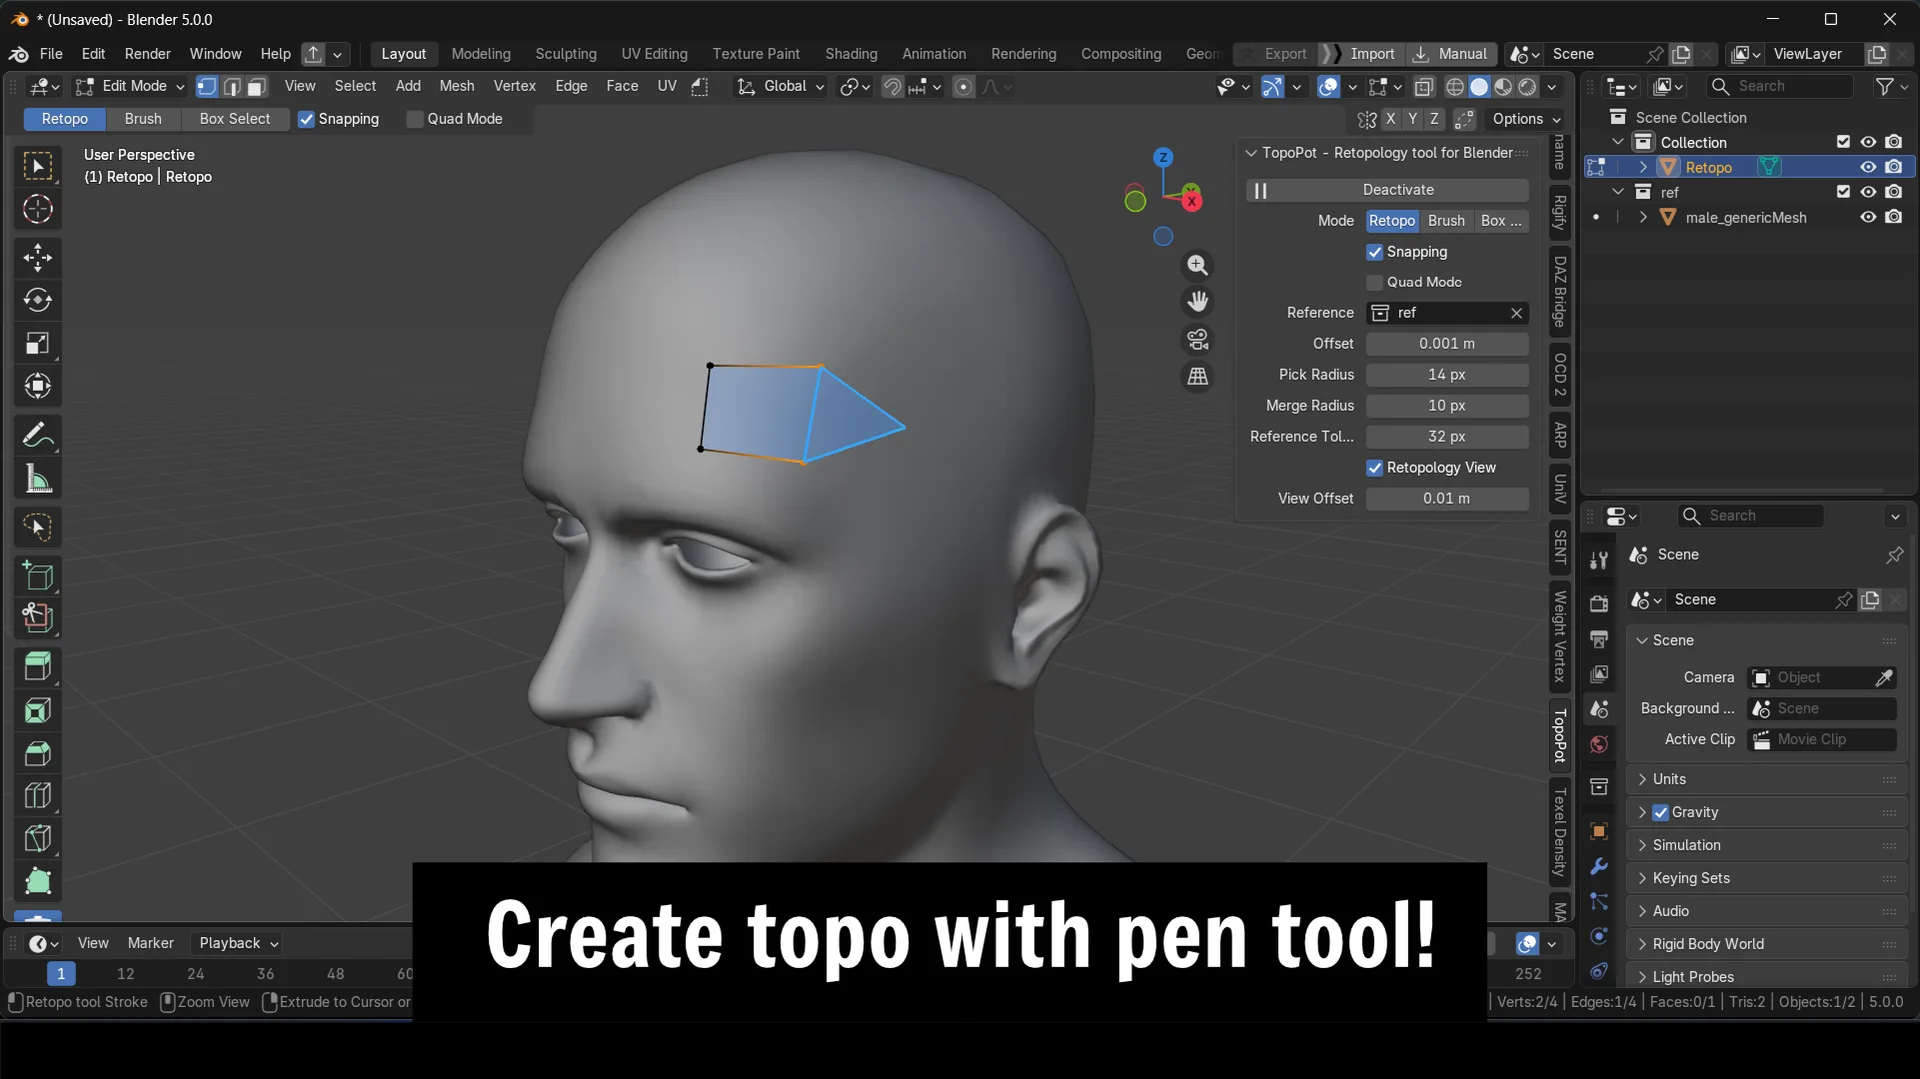Click the pan hand viewport icon
This screenshot has width=1920, height=1079.
click(x=1197, y=301)
